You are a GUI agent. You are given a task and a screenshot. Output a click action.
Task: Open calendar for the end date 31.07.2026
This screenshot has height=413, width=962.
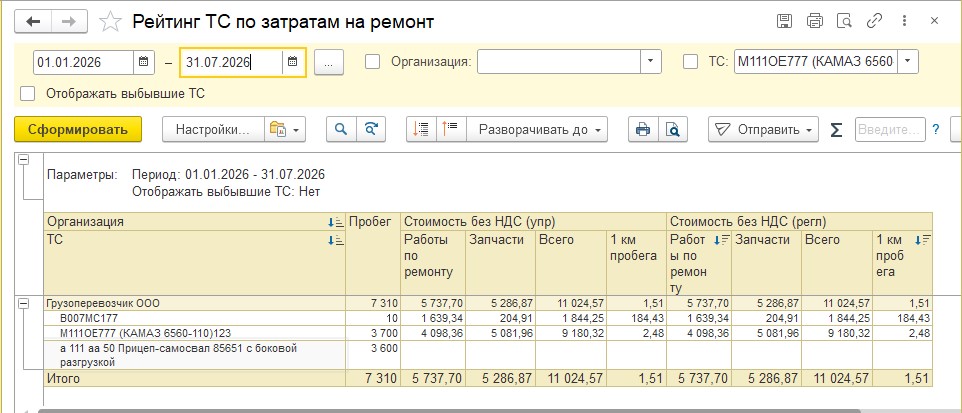(293, 62)
